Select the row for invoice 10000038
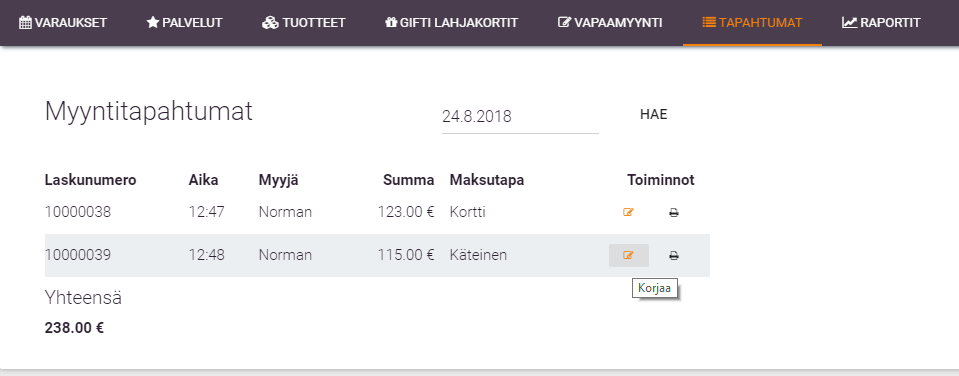The width and height of the screenshot is (959, 376). [377, 213]
